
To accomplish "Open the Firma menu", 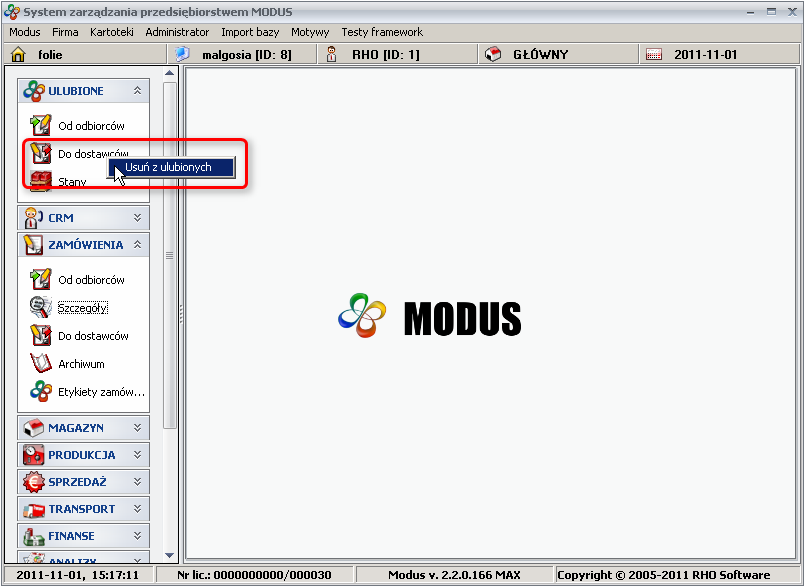I will [x=65, y=32].
